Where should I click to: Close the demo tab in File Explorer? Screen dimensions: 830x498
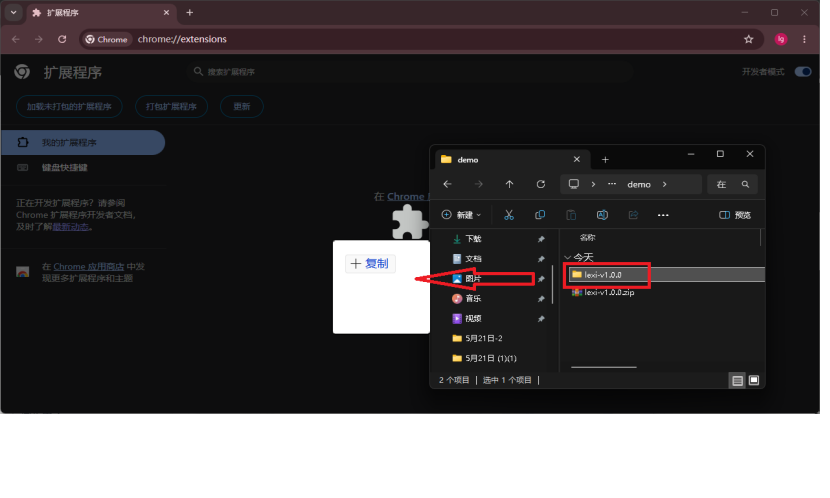(x=577, y=160)
